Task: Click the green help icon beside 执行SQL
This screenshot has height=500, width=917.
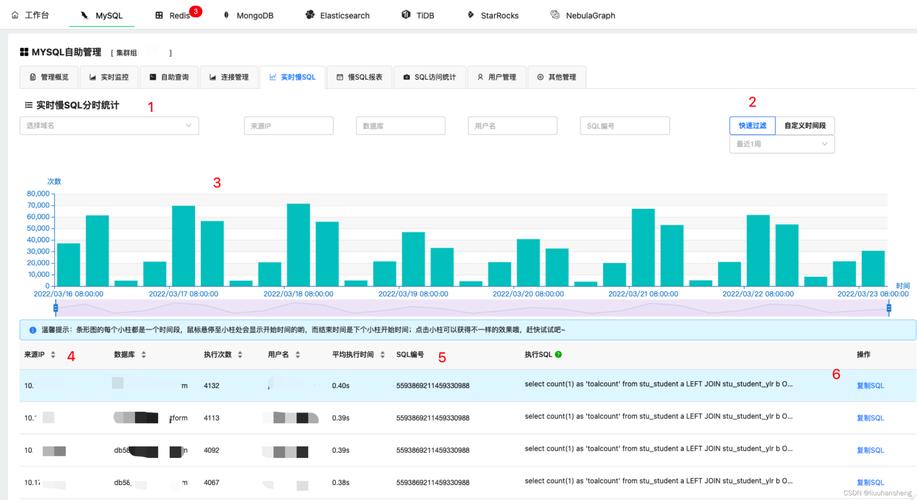Action: pos(559,354)
